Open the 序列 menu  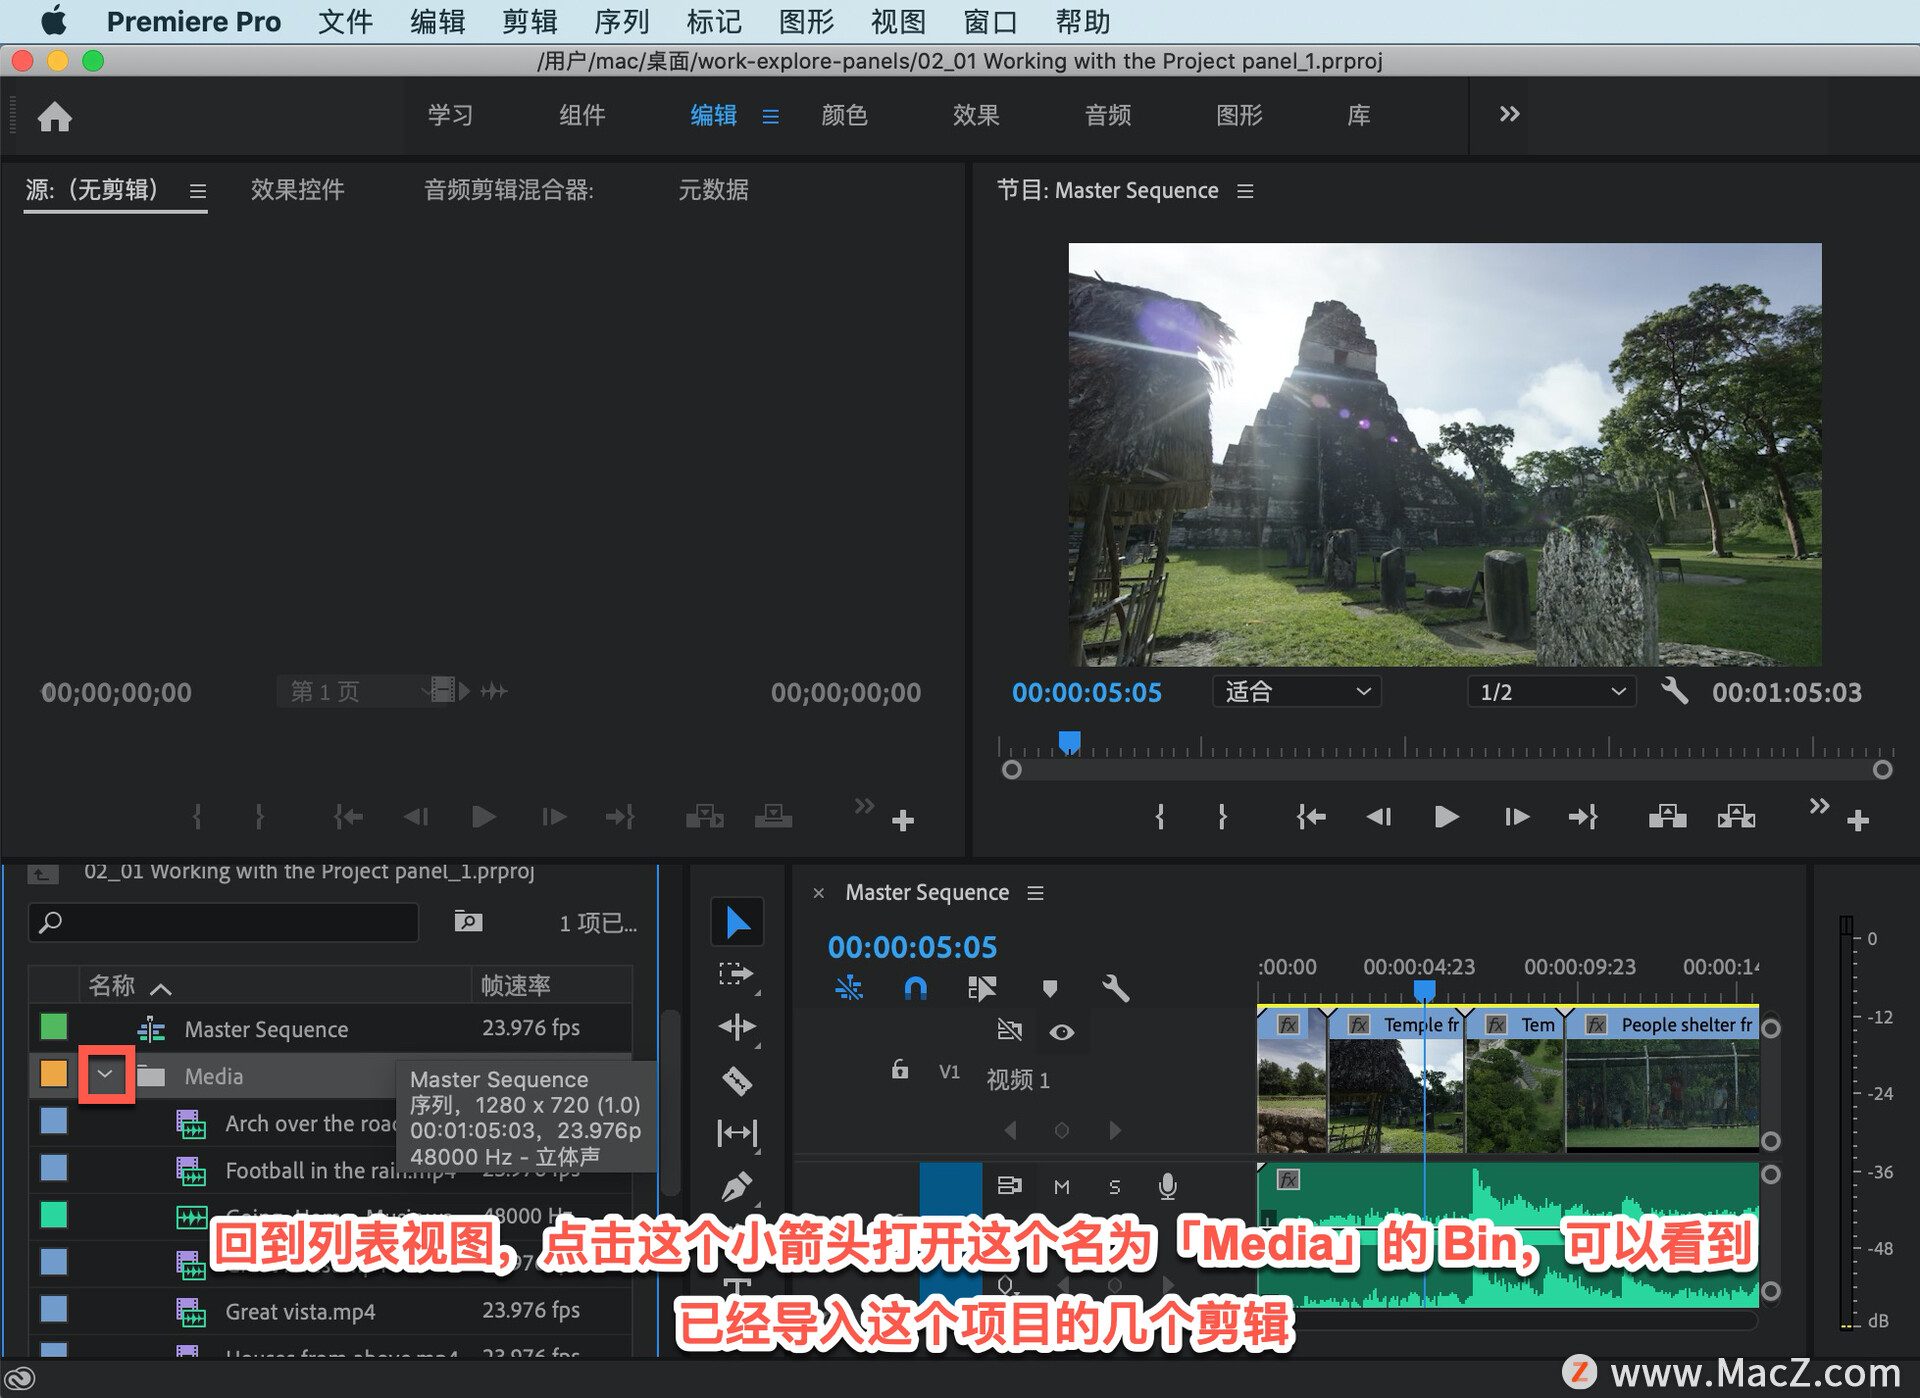[621, 21]
